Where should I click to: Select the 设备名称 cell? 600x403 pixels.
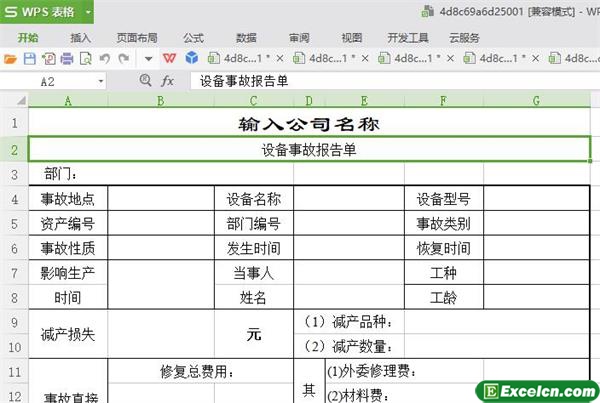(x=253, y=199)
